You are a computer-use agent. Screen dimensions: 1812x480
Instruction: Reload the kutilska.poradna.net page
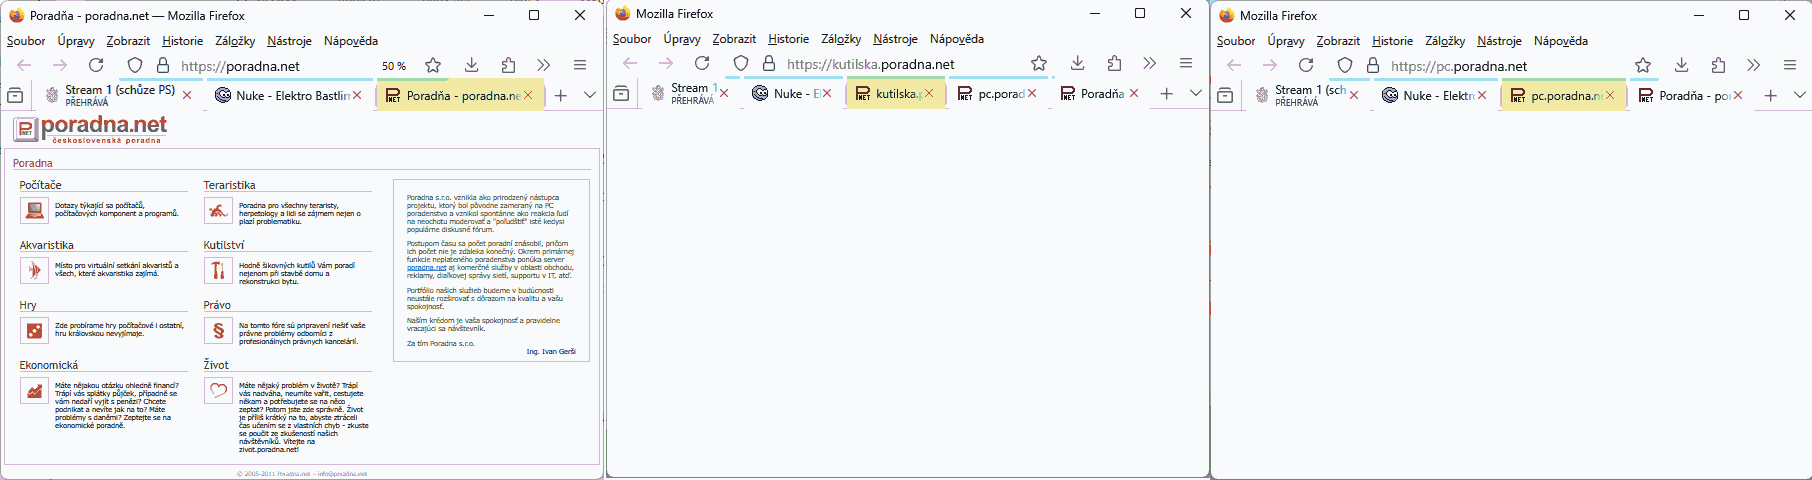[x=702, y=63]
